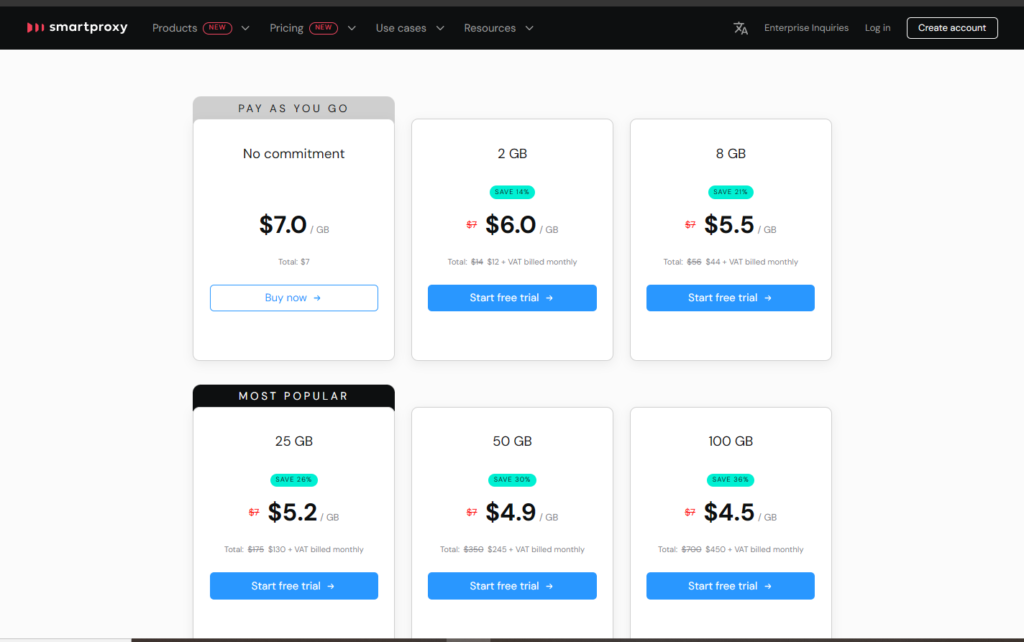Click the 25 GB plan title
Viewport: 1024px width, 642px height.
(x=294, y=441)
